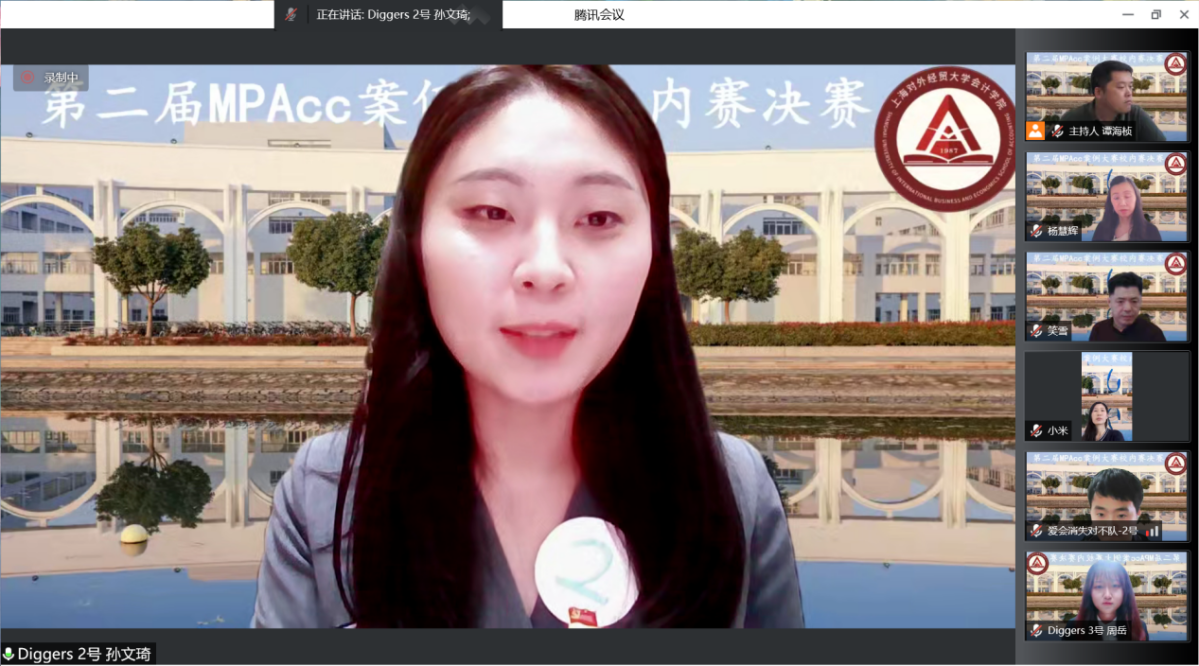
Task: Restore the 腾讯会议 window size
Action: tap(1156, 14)
